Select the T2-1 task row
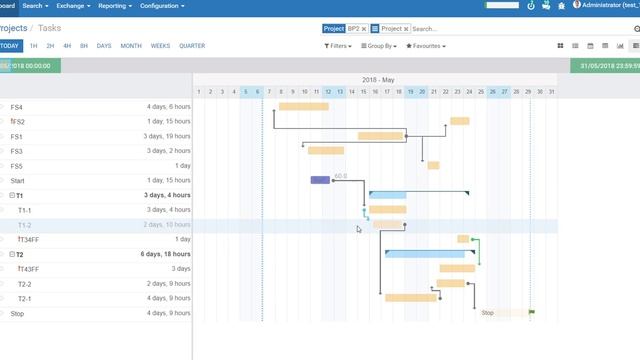640x360 pixels. (96, 298)
